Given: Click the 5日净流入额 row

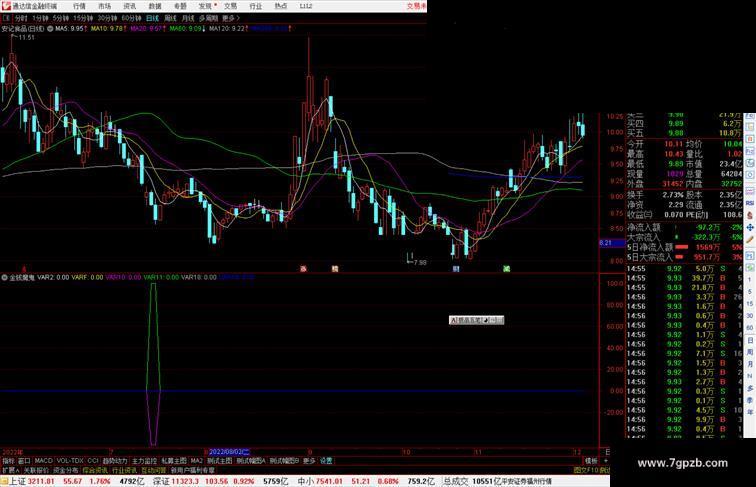Looking at the screenshot, I should tap(685, 247).
